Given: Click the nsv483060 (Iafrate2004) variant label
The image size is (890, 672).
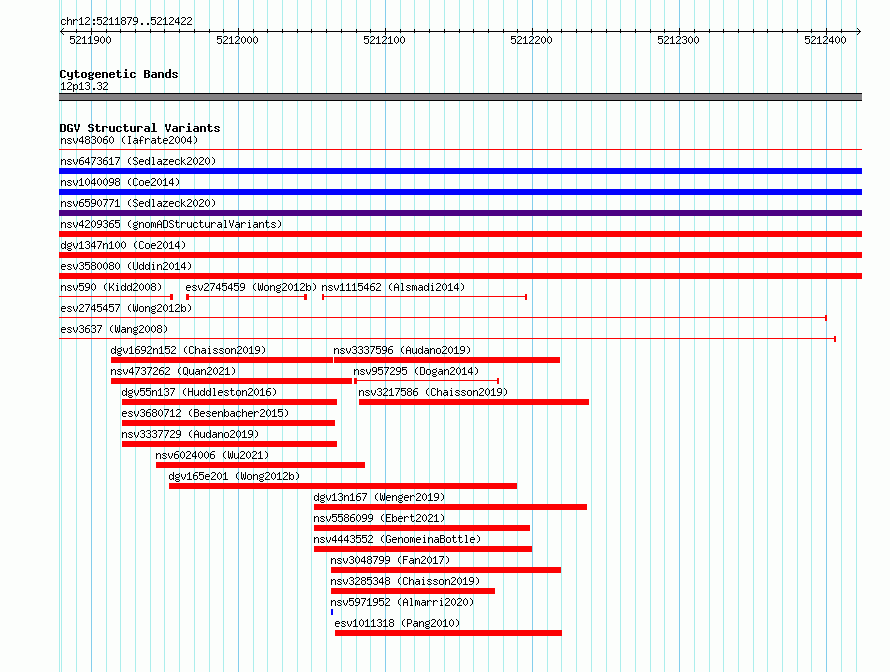Looking at the screenshot, I should [x=129, y=140].
